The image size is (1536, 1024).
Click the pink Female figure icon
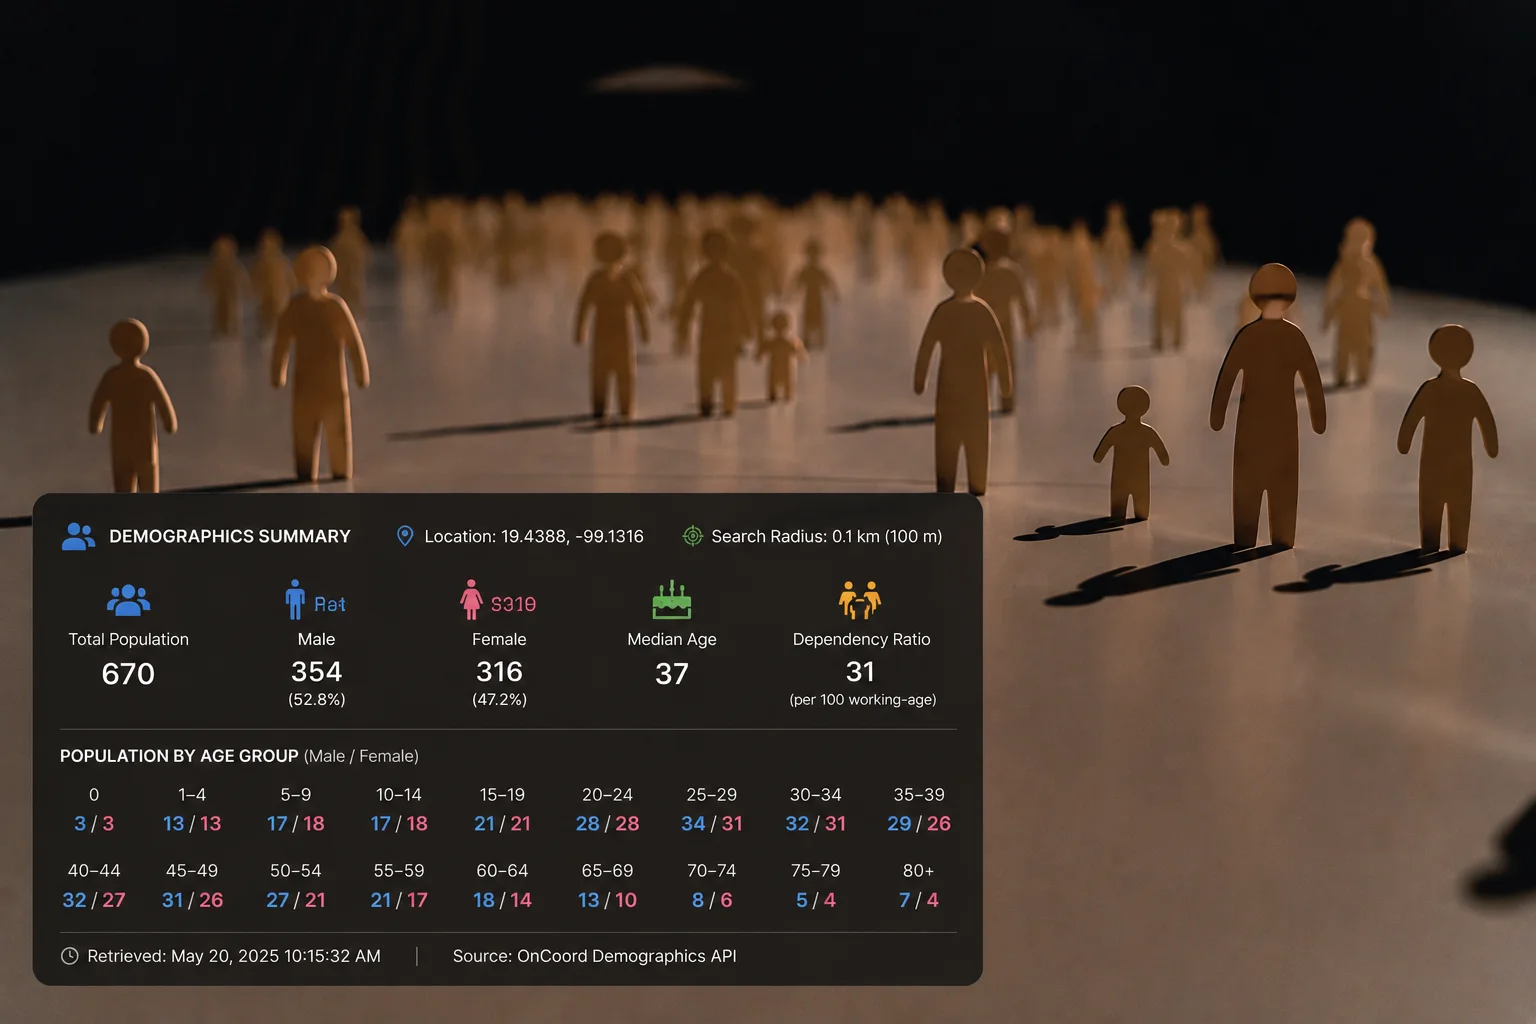pyautogui.click(x=471, y=599)
